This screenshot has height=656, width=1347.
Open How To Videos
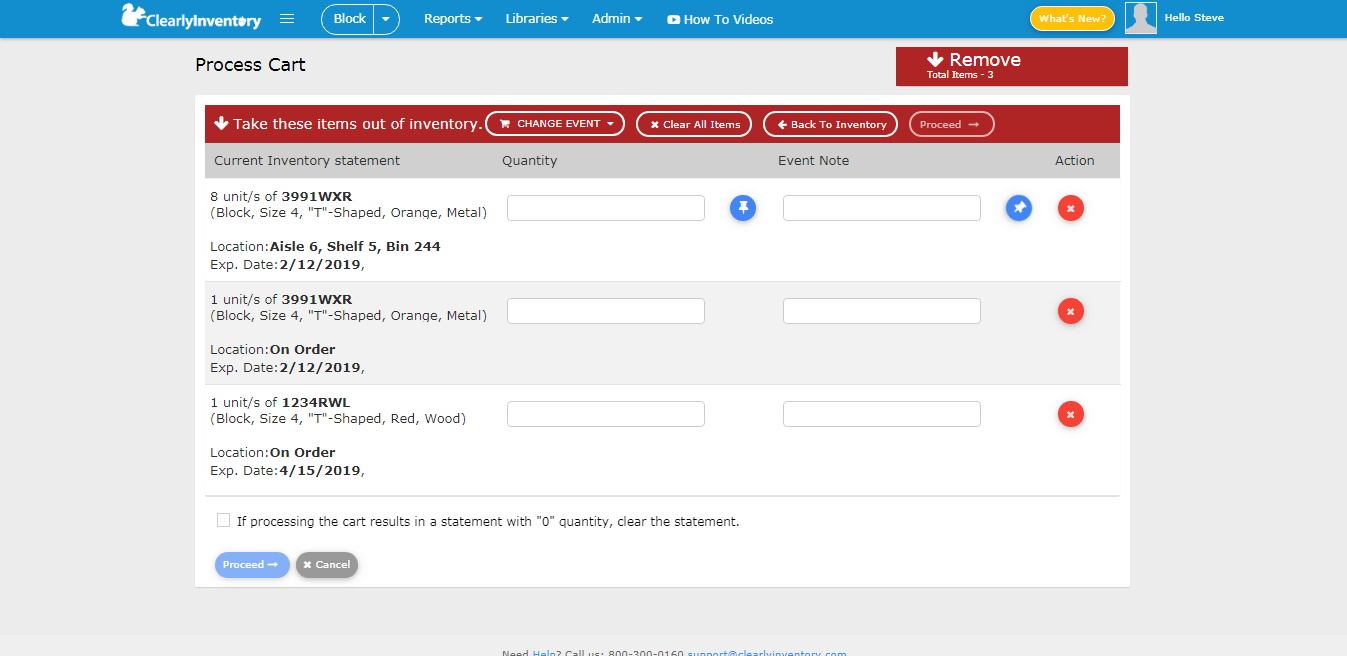pyautogui.click(x=720, y=19)
